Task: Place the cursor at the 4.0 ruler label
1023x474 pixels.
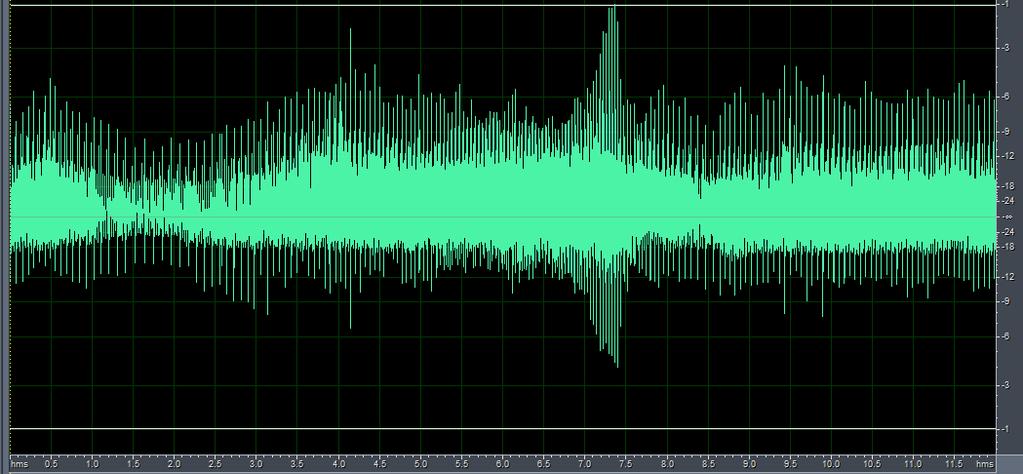Action: coord(338,464)
